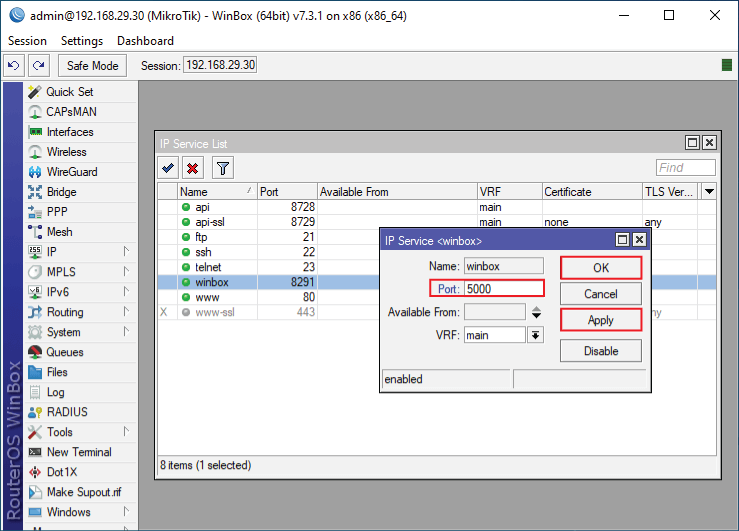Select the api service row

coord(437,207)
